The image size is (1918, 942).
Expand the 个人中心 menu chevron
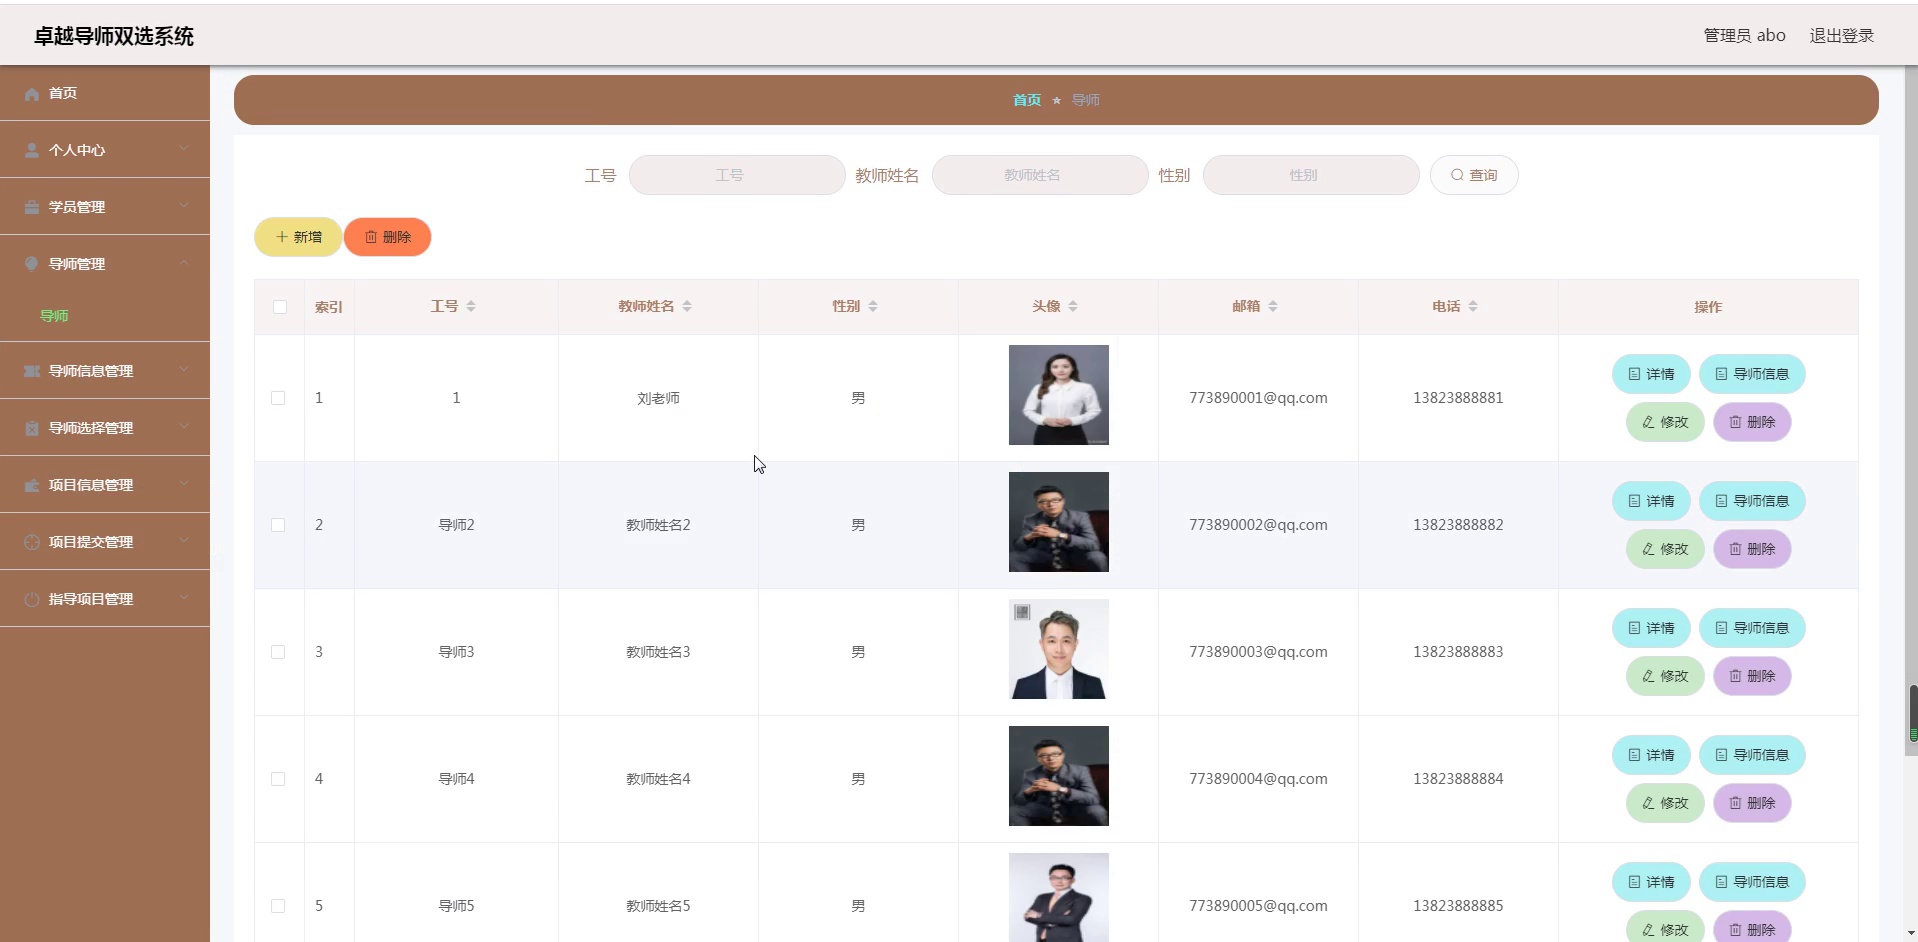(x=184, y=149)
